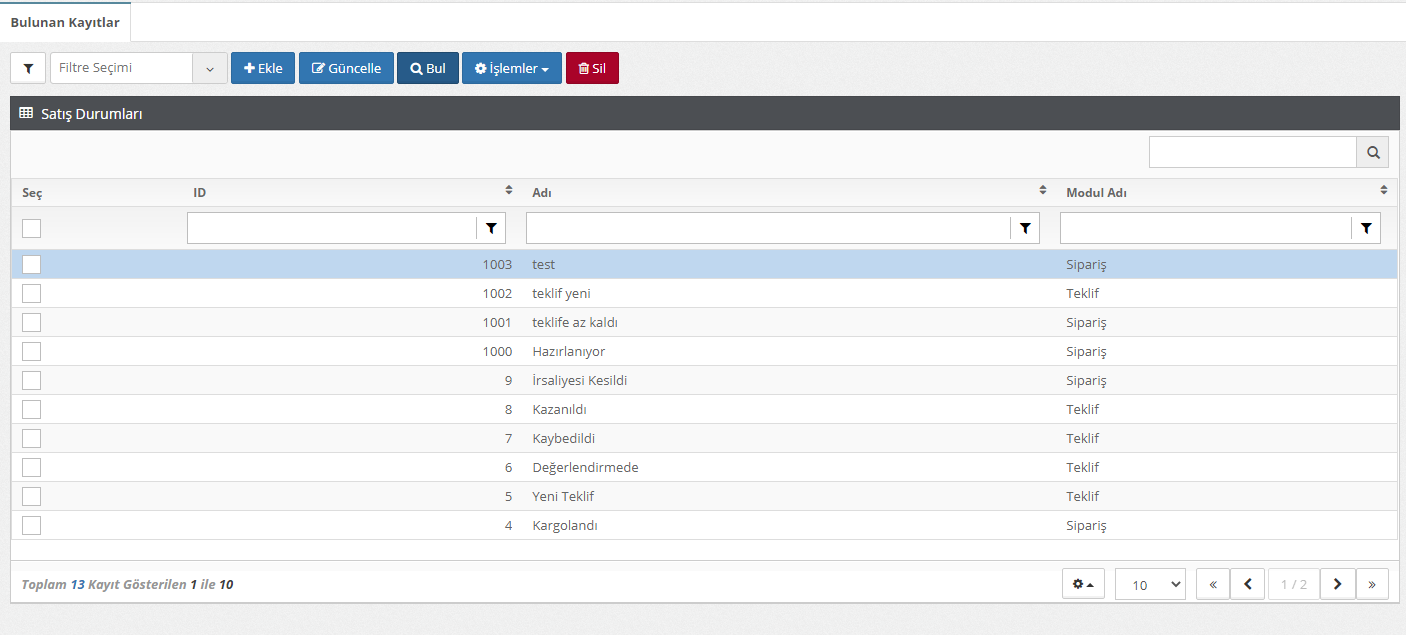Image resolution: width=1406 pixels, height=635 pixels.
Task: Switch to the Bulunan Kayıtlar tab
Action: pyautogui.click(x=65, y=22)
